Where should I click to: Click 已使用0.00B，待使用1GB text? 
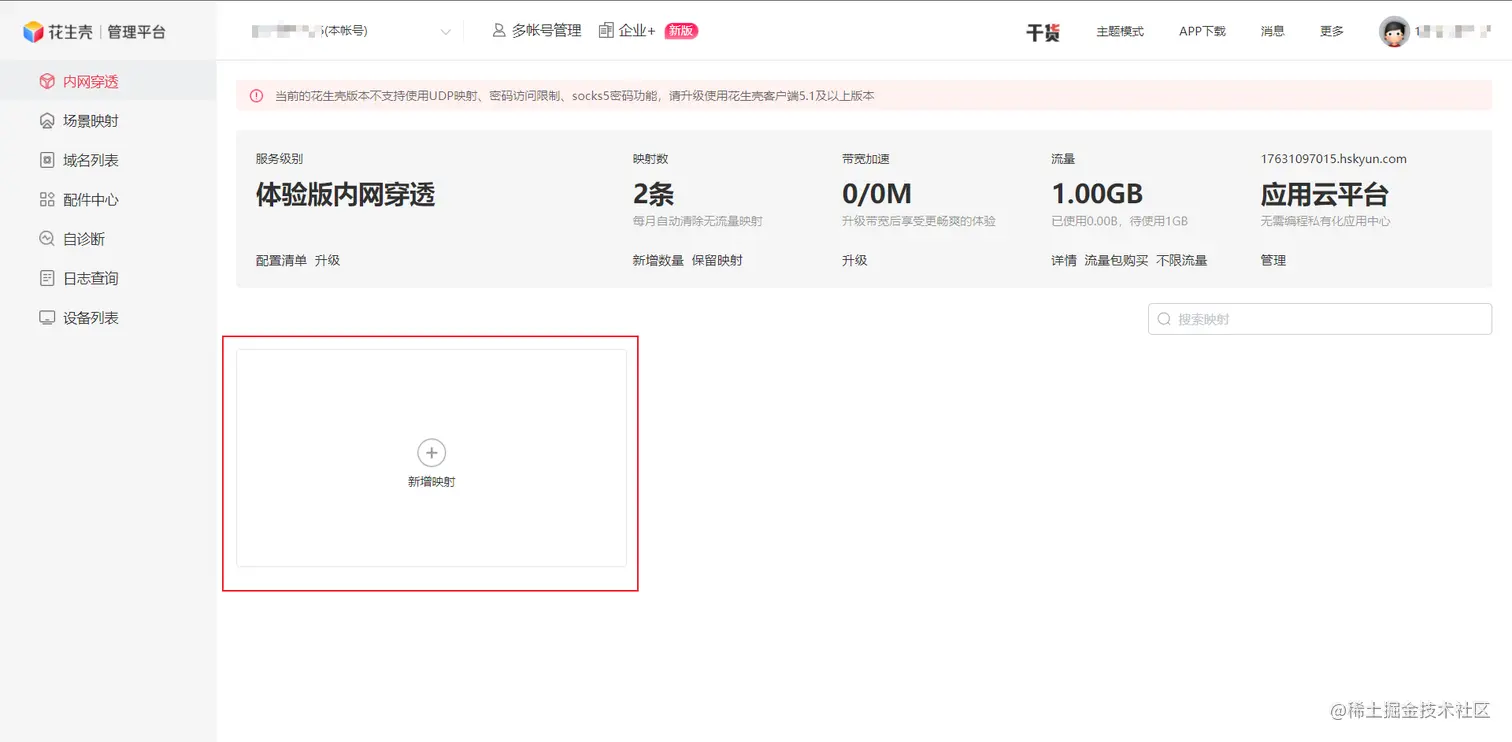(1119, 221)
